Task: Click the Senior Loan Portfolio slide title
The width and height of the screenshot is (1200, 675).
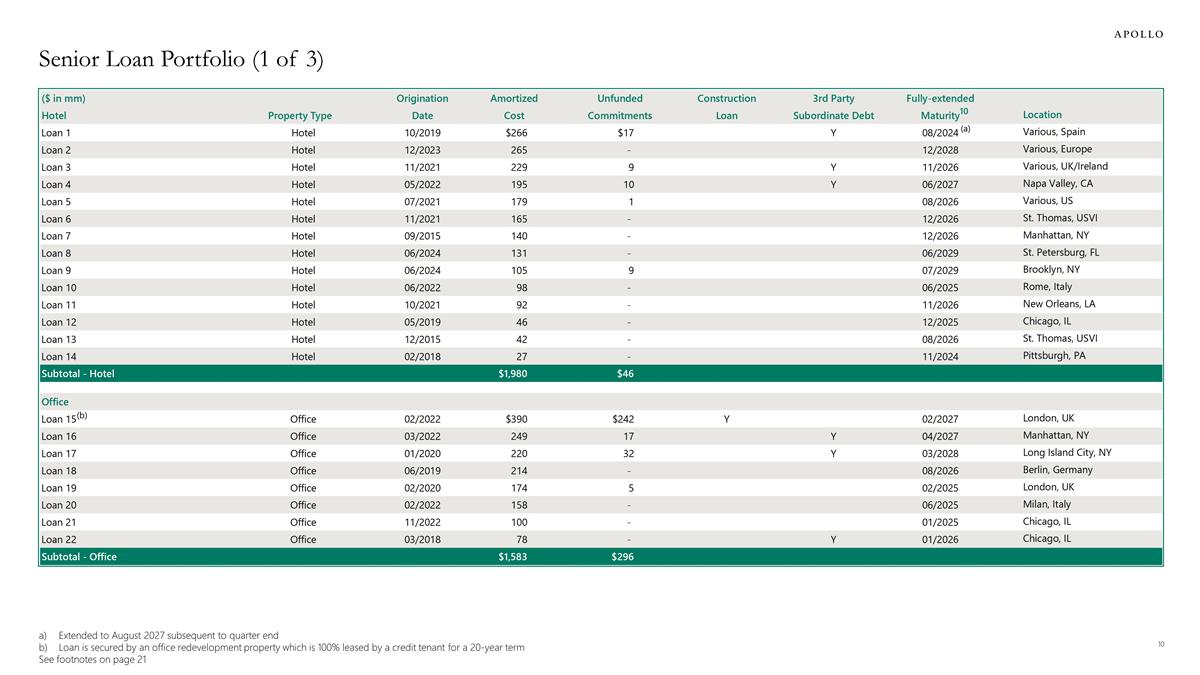Action: coord(181,61)
